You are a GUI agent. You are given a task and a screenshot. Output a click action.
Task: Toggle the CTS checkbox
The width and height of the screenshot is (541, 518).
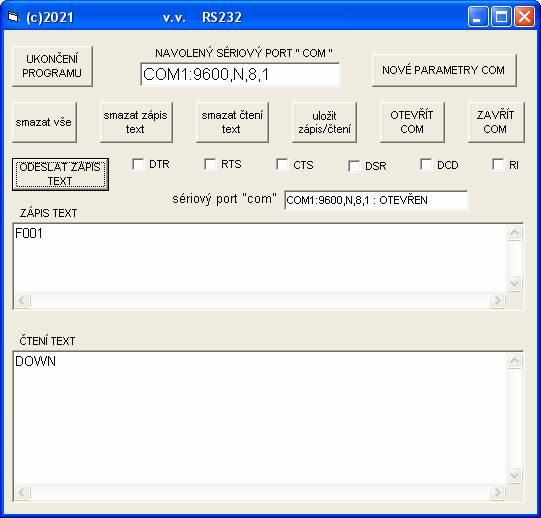(x=282, y=165)
